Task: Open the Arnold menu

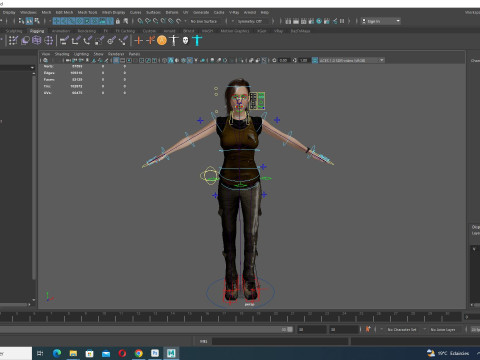Action: tap(250, 12)
